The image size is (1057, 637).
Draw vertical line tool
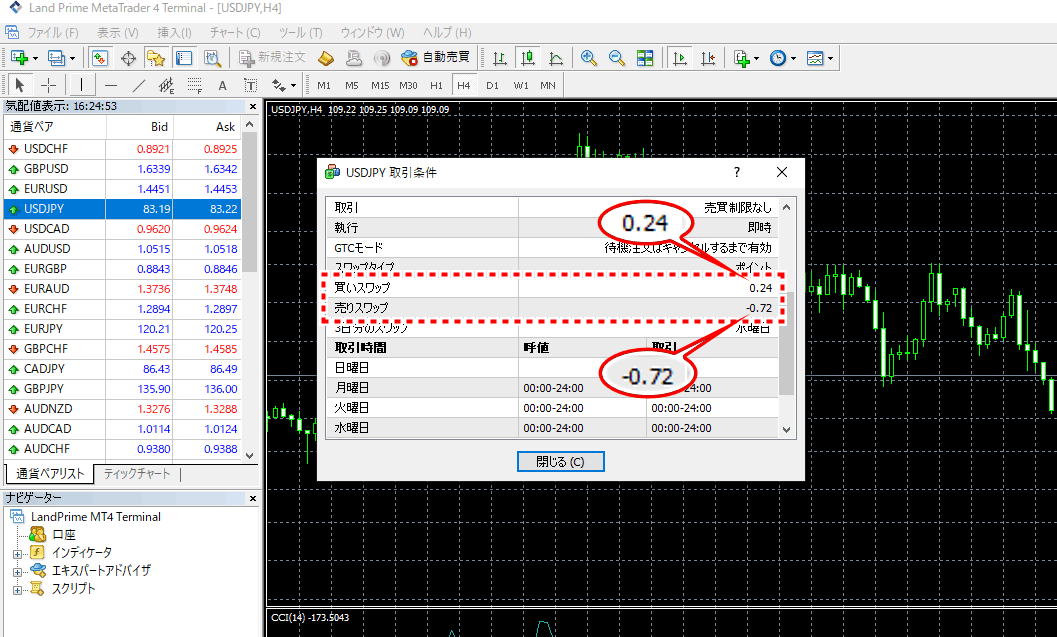[82, 85]
